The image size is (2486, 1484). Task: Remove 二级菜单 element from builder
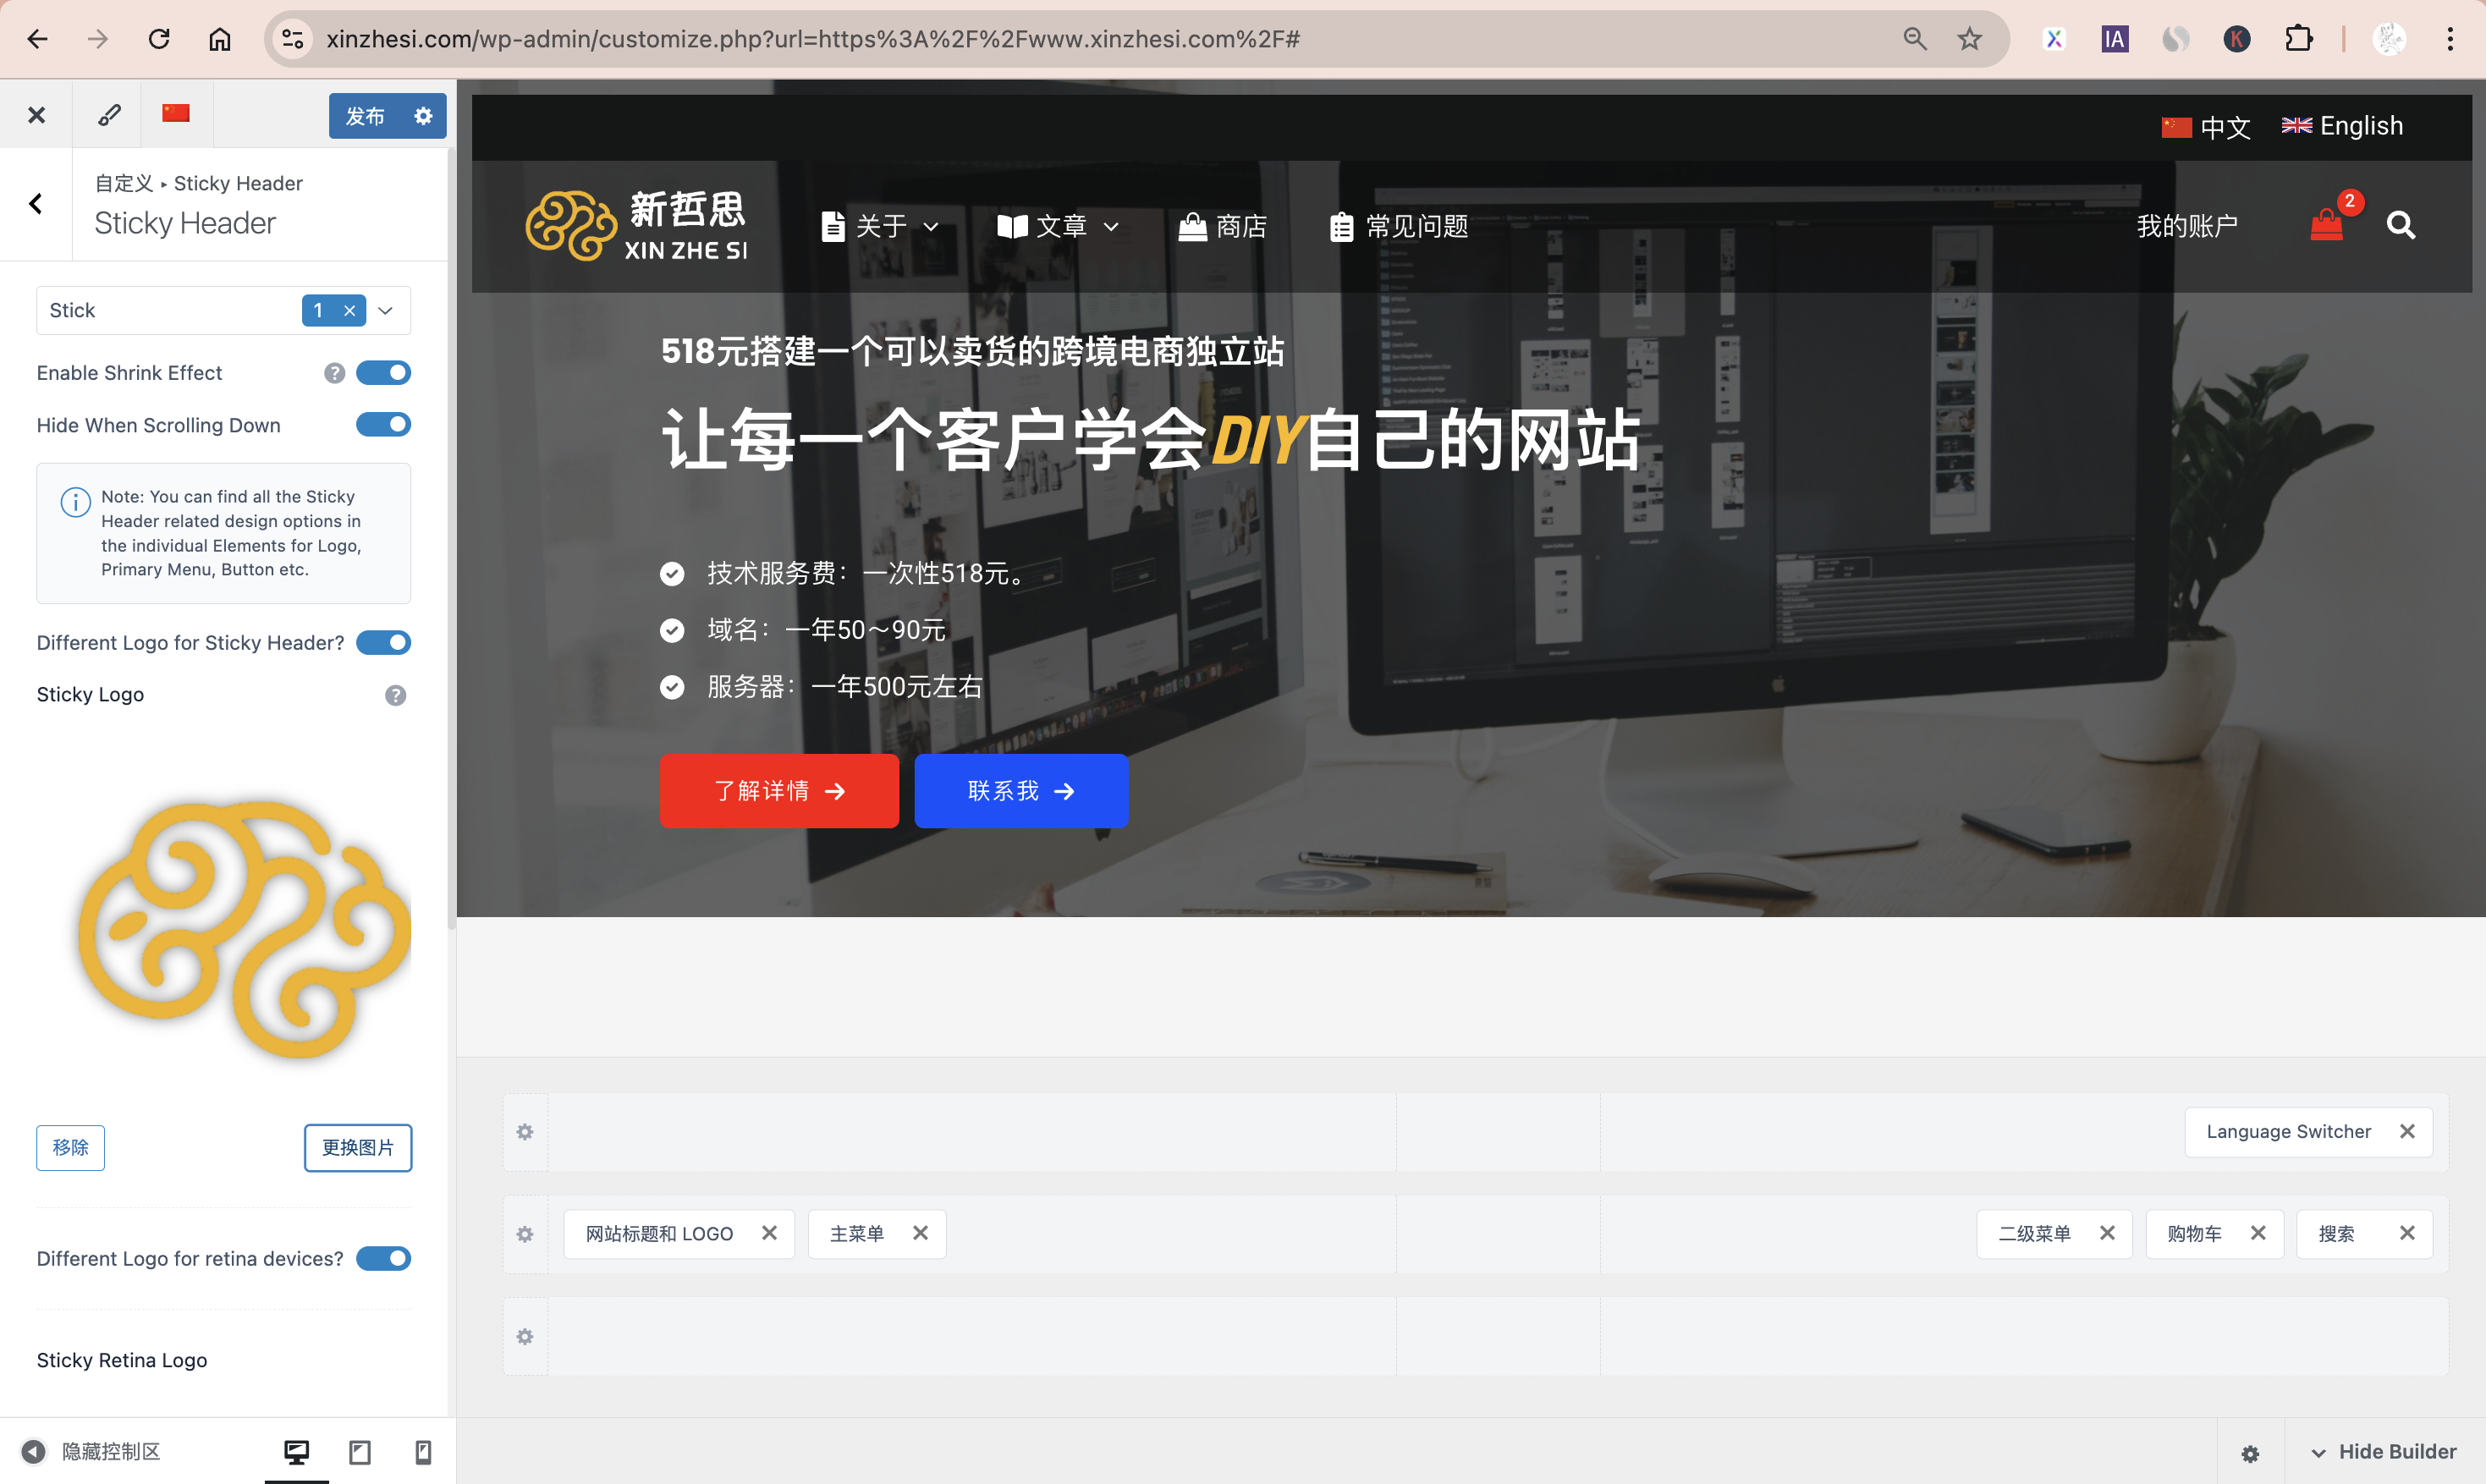click(2107, 1233)
